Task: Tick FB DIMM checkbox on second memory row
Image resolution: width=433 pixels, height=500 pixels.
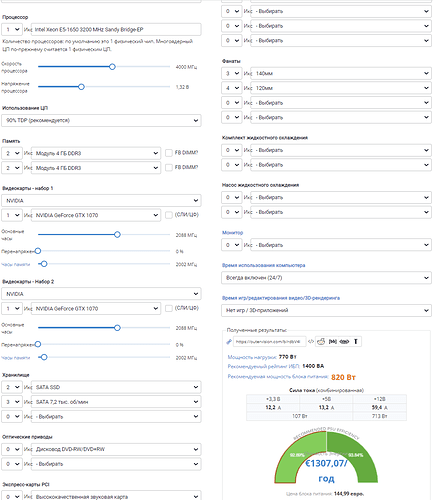Action: pyautogui.click(x=169, y=167)
